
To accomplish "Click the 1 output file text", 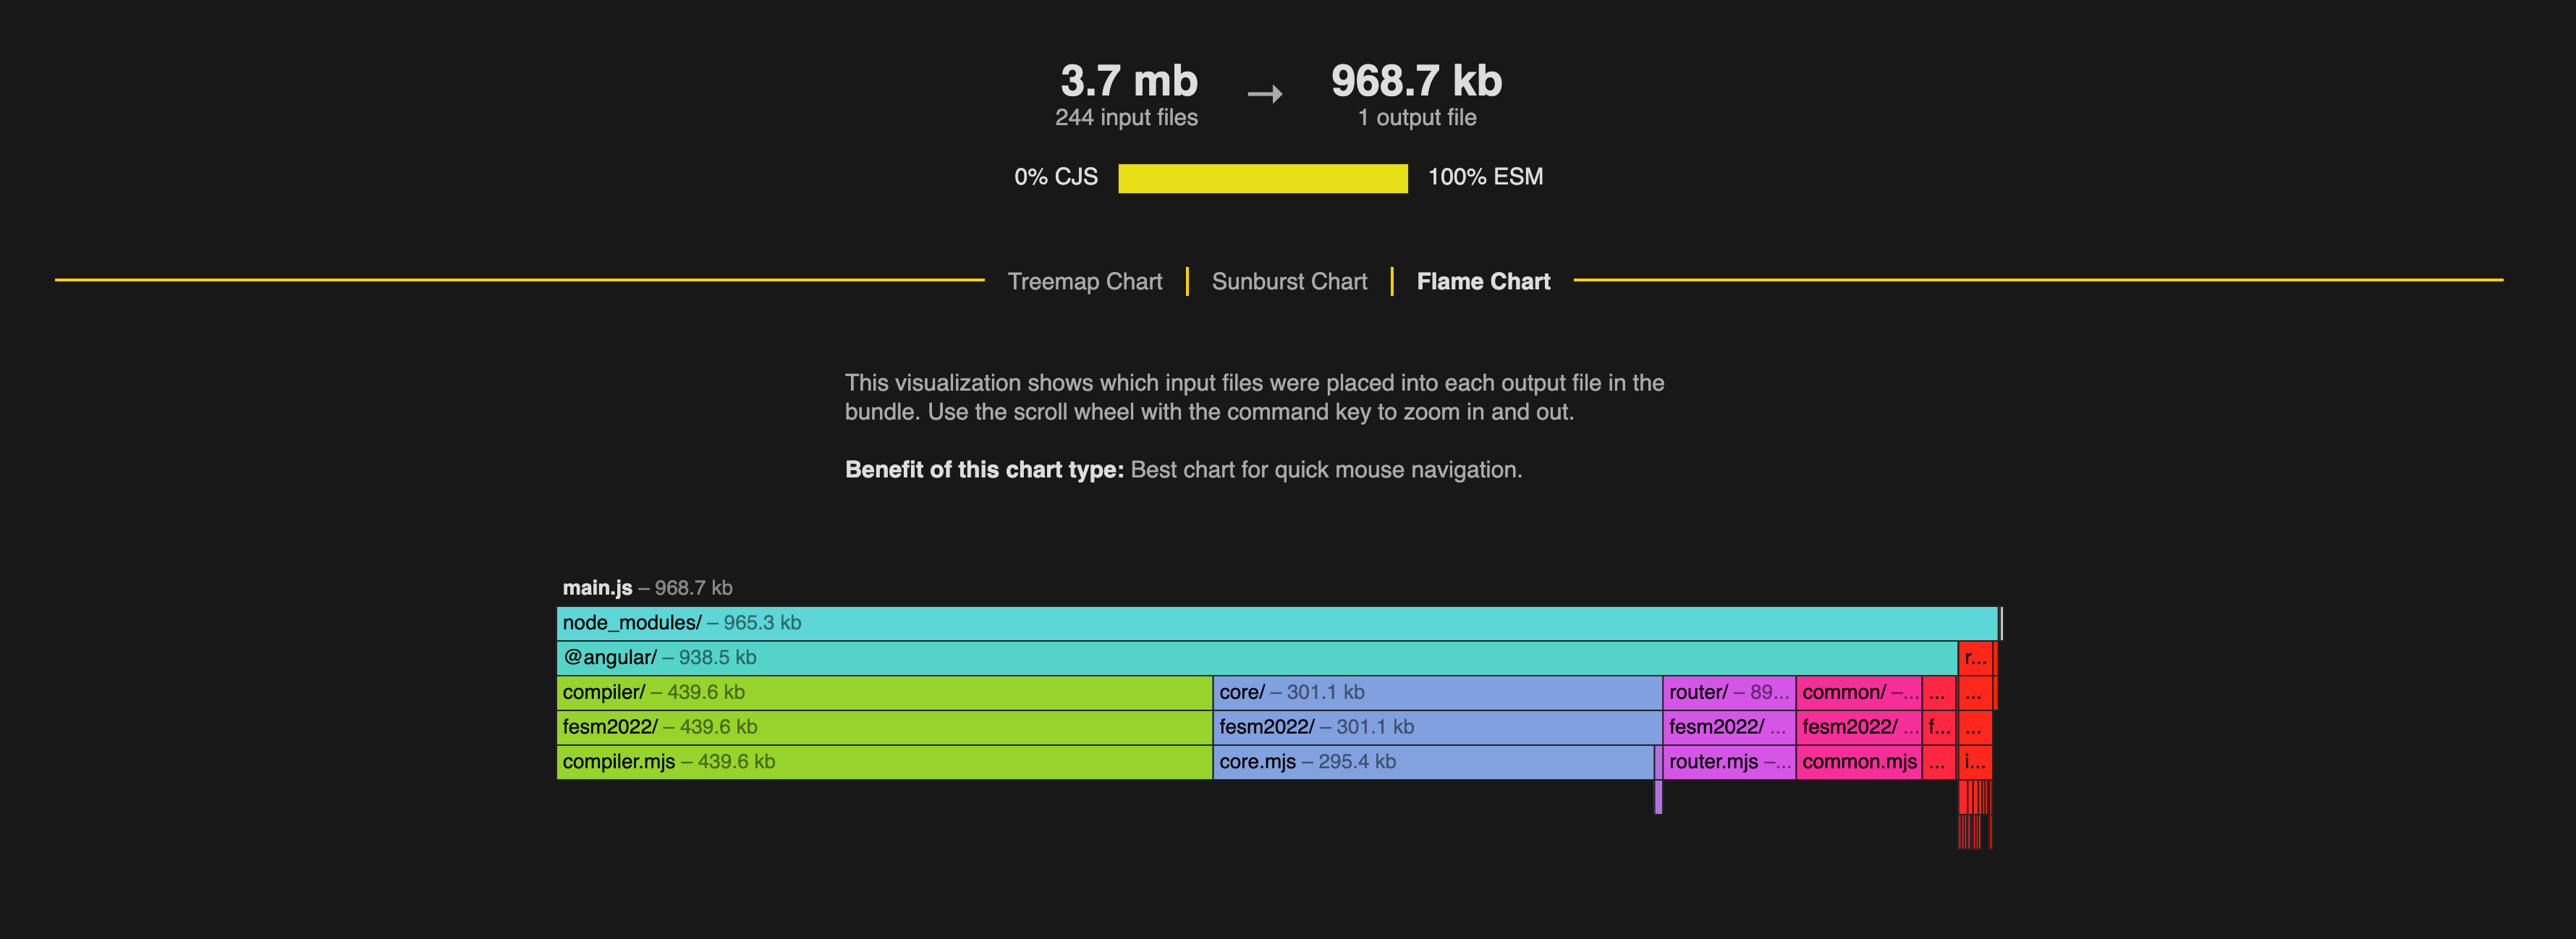I will pyautogui.click(x=1416, y=118).
